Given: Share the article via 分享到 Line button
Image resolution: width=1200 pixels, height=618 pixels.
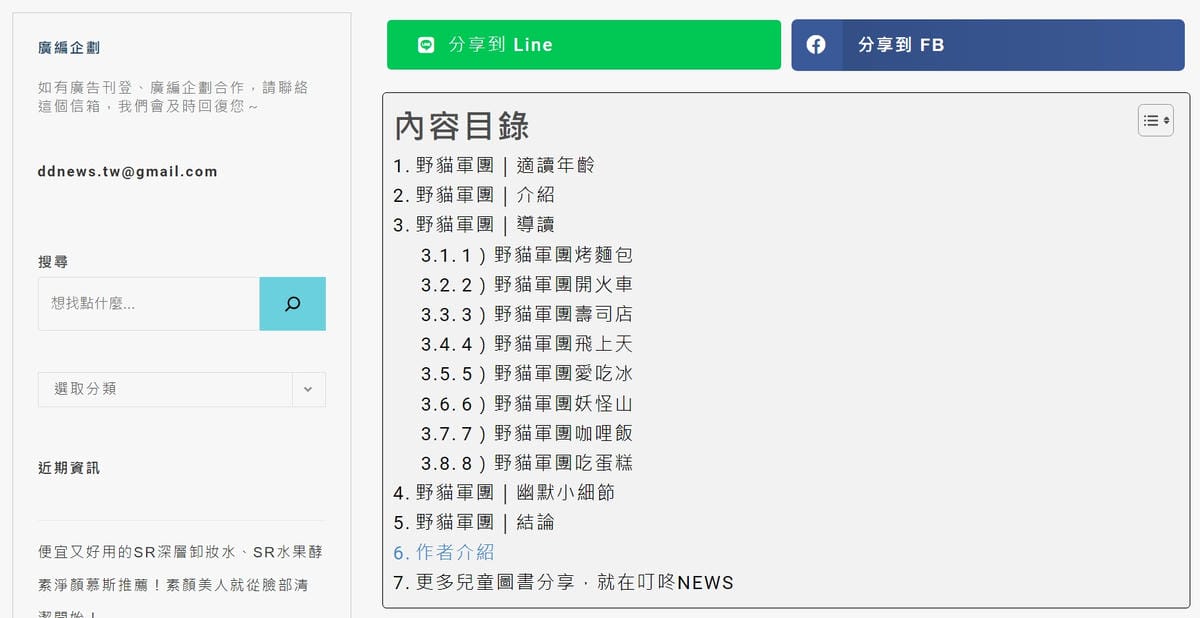Looking at the screenshot, I should pyautogui.click(x=584, y=45).
